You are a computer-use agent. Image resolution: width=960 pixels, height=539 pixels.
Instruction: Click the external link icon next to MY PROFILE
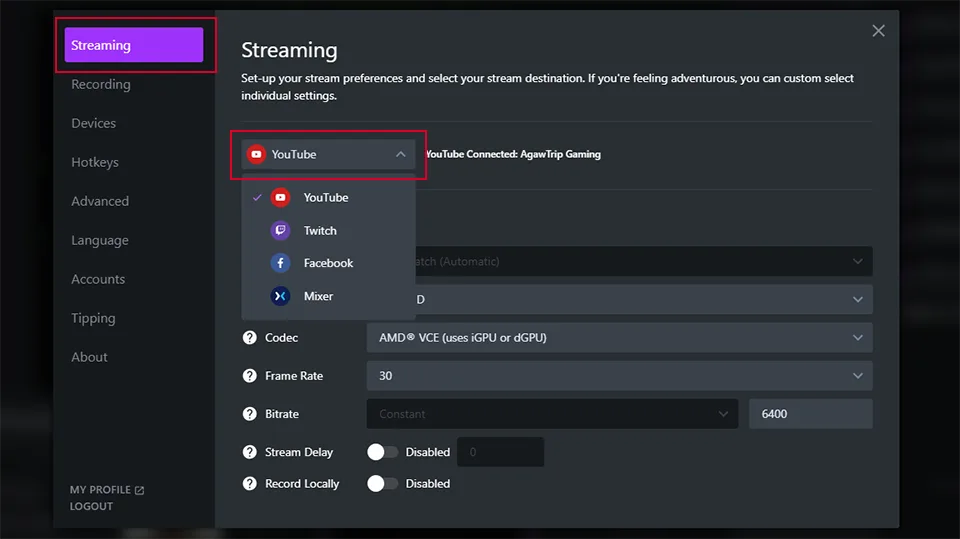coord(139,490)
